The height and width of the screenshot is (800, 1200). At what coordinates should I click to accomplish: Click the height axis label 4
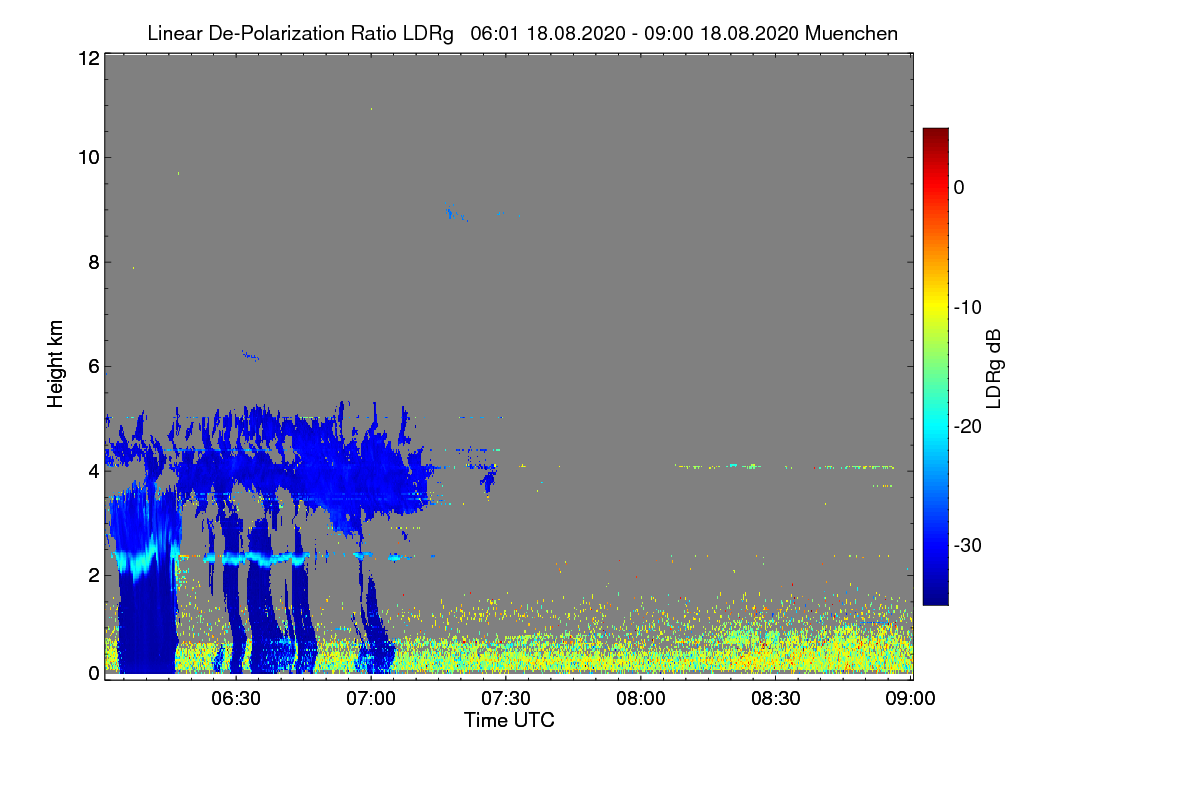[x=93, y=471]
